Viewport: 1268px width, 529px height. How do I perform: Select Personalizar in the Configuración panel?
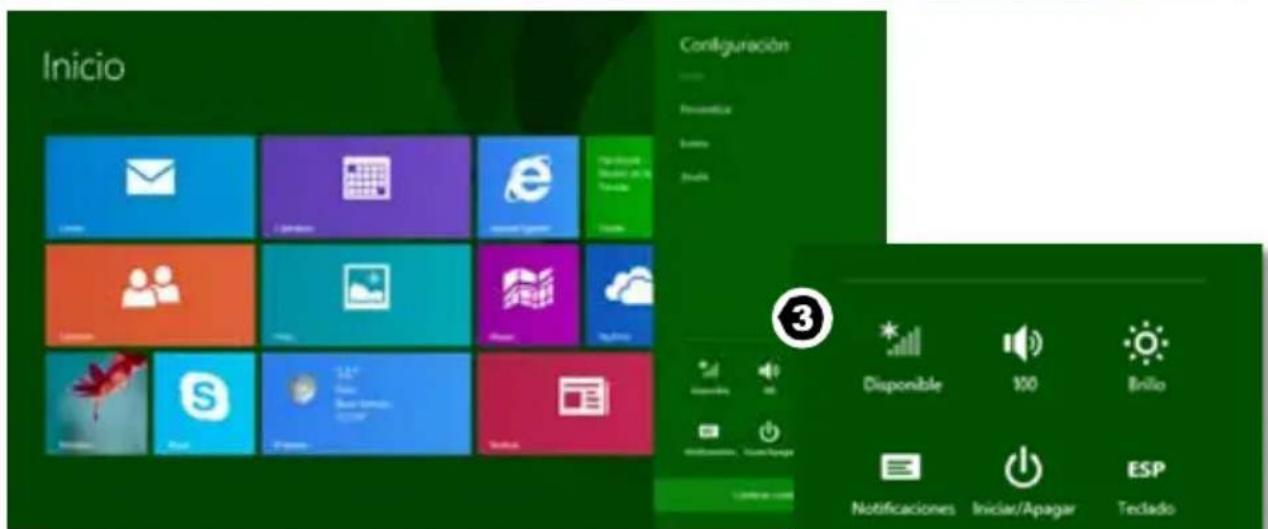705,111
